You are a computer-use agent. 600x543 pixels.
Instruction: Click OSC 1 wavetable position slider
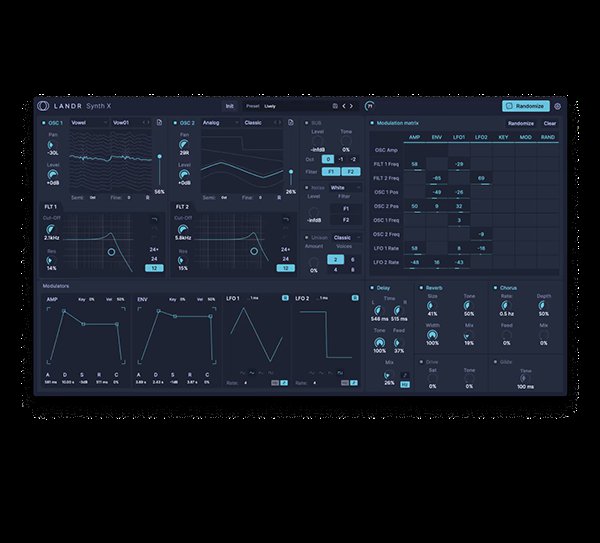[x=160, y=157]
